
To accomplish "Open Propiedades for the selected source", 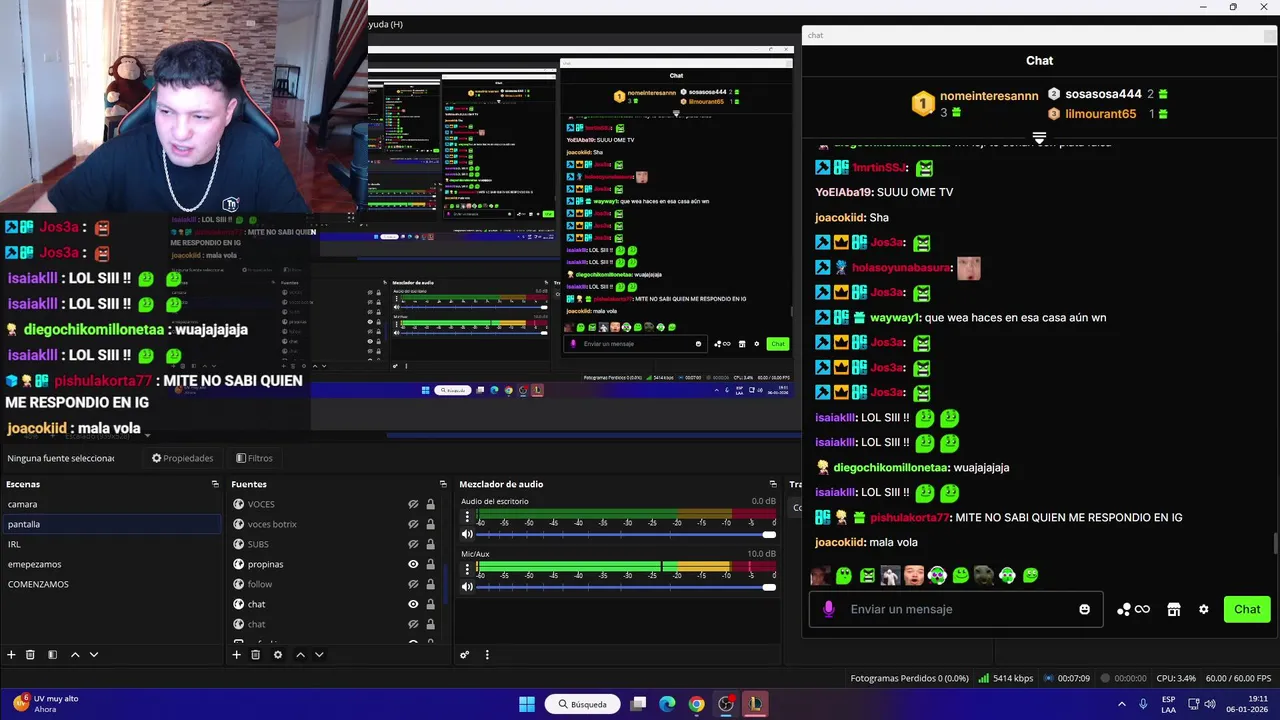I will (x=182, y=458).
